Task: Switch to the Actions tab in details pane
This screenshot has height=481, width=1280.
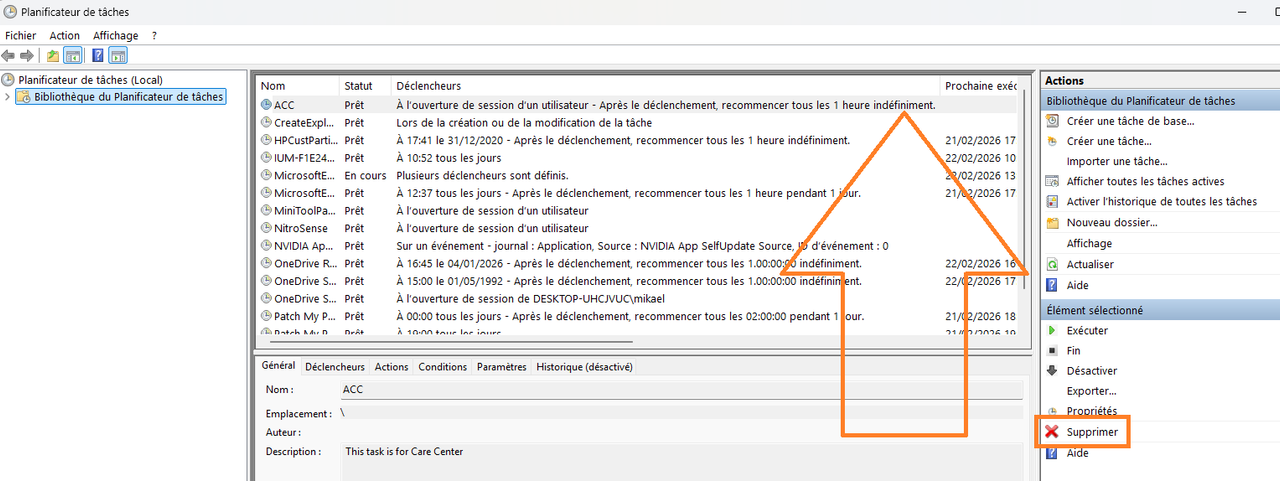Action: pyautogui.click(x=391, y=367)
